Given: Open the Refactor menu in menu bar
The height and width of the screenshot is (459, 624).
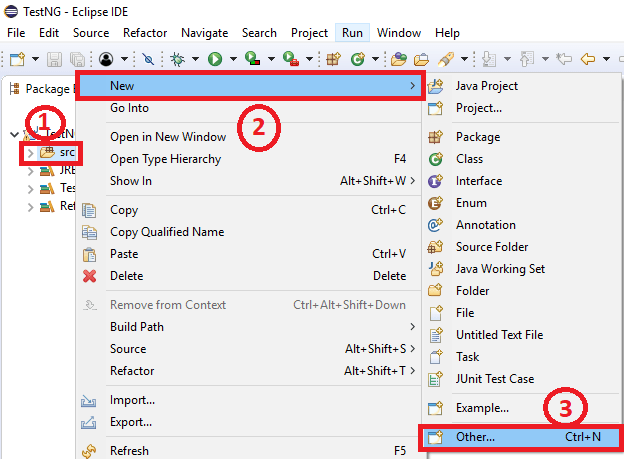Looking at the screenshot, I should point(145,33).
